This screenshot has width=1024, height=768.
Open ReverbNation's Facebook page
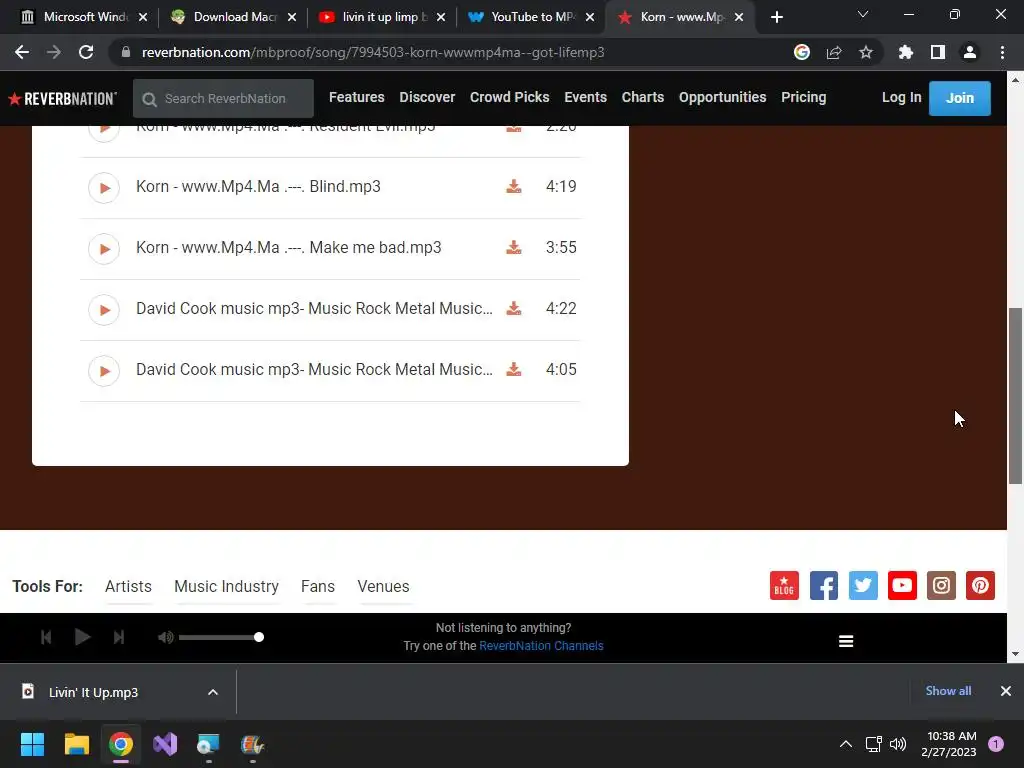click(824, 585)
